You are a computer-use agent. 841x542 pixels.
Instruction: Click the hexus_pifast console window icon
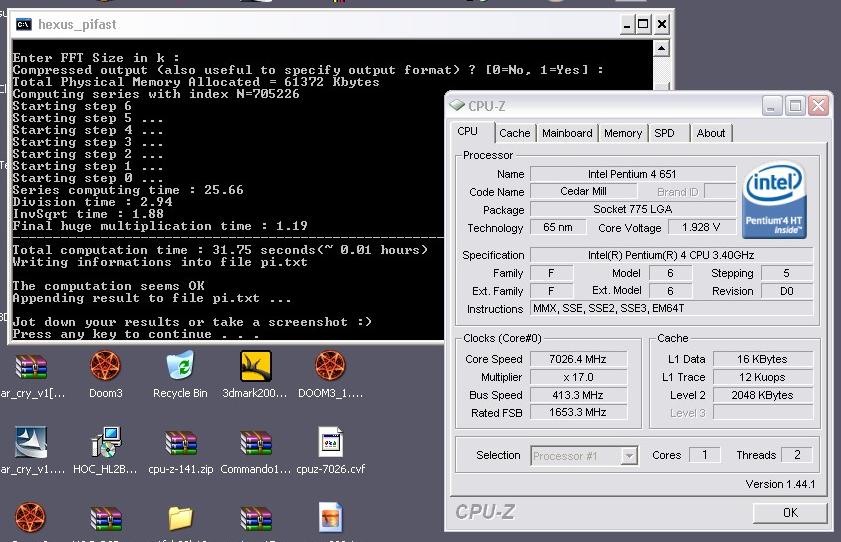coord(24,24)
